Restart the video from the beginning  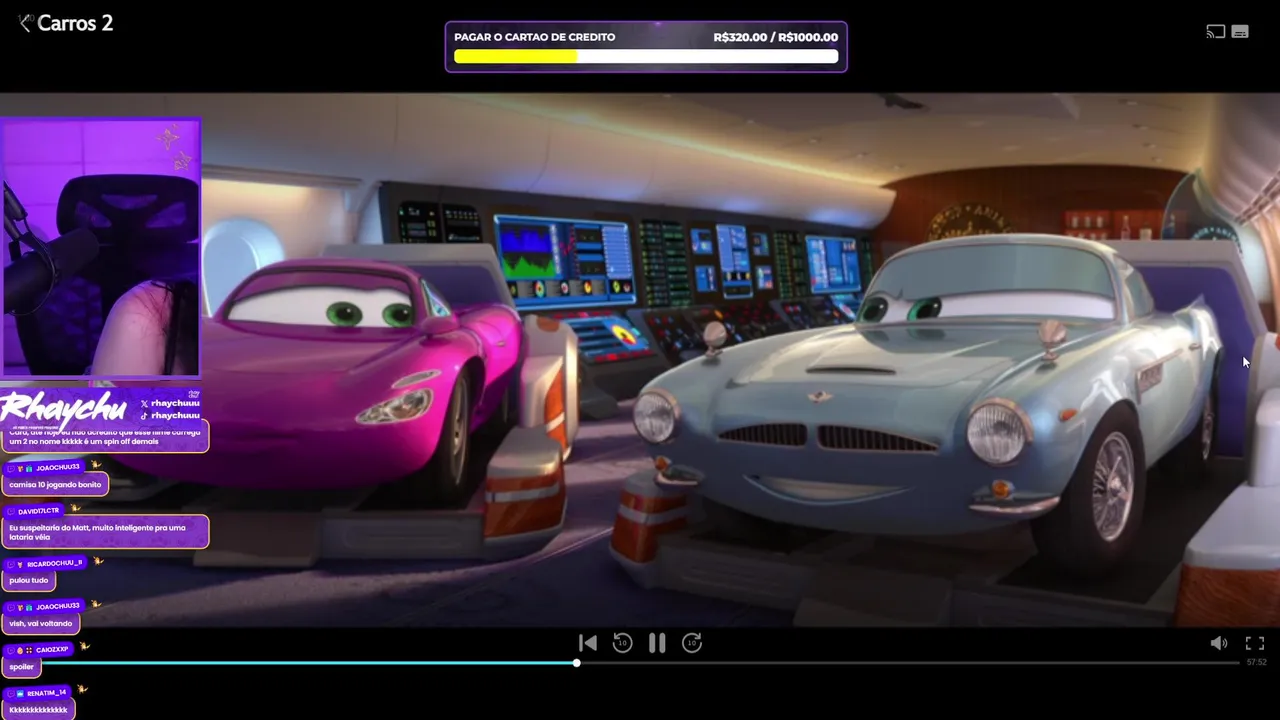click(x=588, y=643)
